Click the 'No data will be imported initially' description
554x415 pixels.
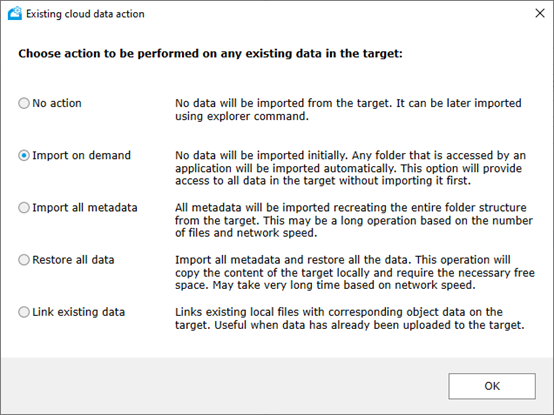coord(350,168)
